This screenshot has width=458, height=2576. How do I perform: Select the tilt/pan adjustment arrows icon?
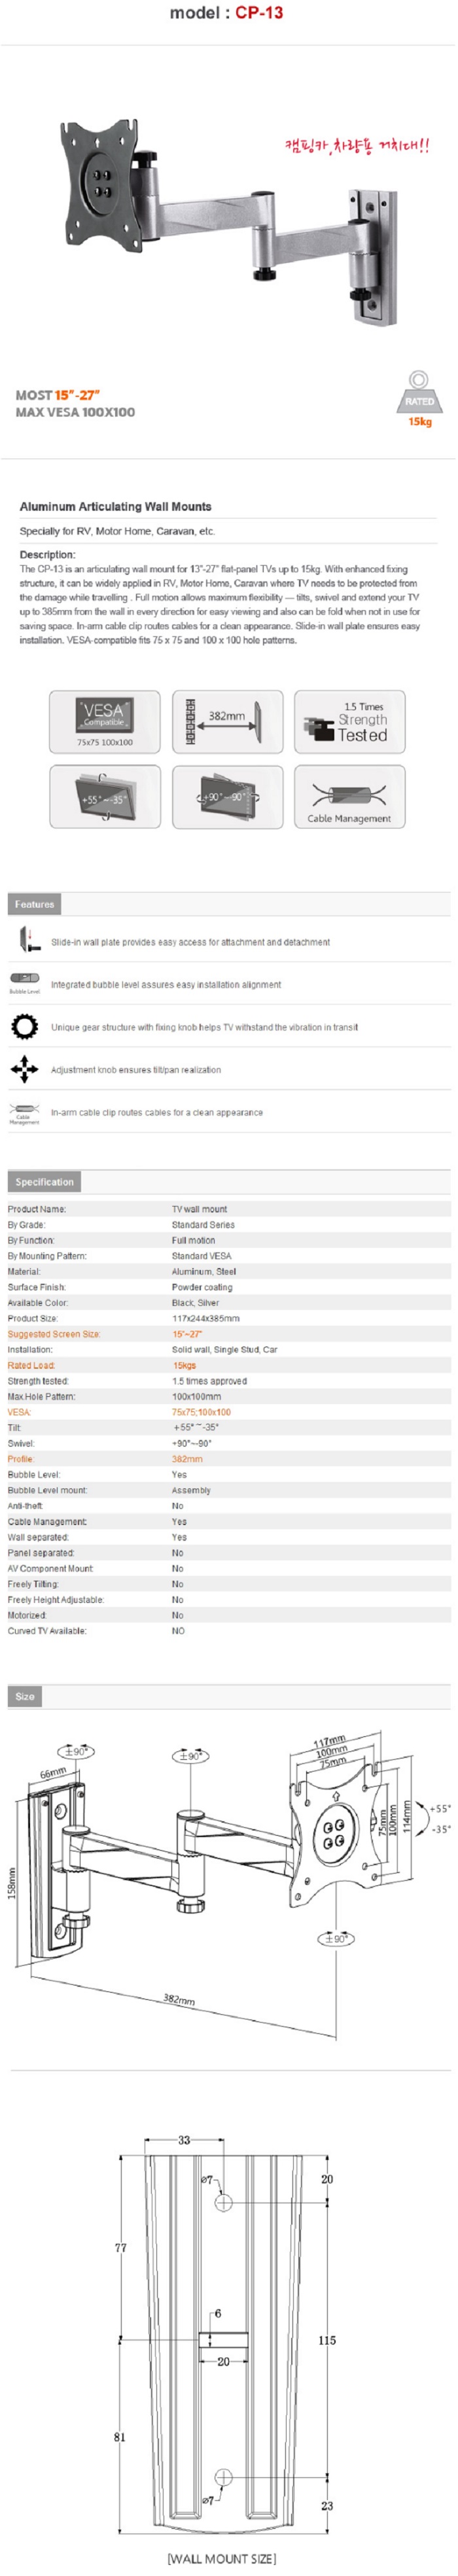click(x=25, y=1070)
